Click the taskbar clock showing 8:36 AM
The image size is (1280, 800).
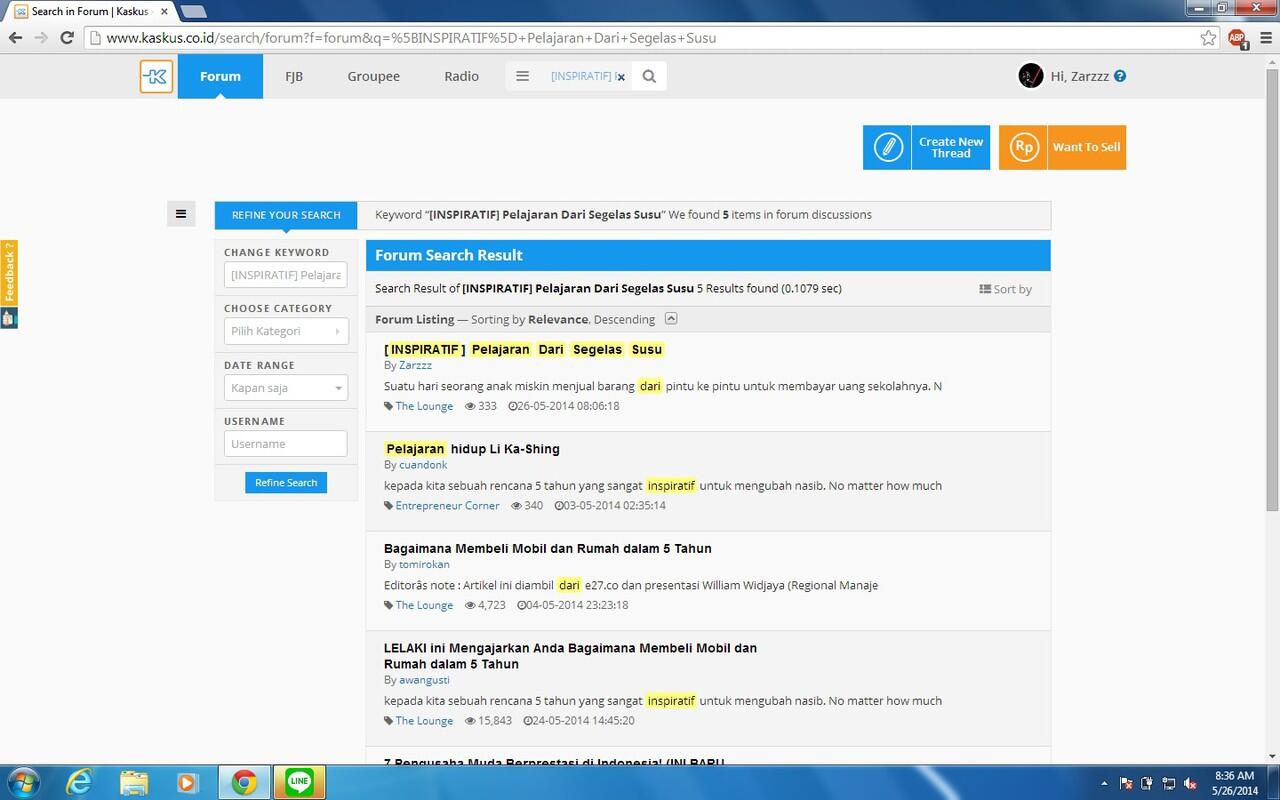tap(1234, 782)
